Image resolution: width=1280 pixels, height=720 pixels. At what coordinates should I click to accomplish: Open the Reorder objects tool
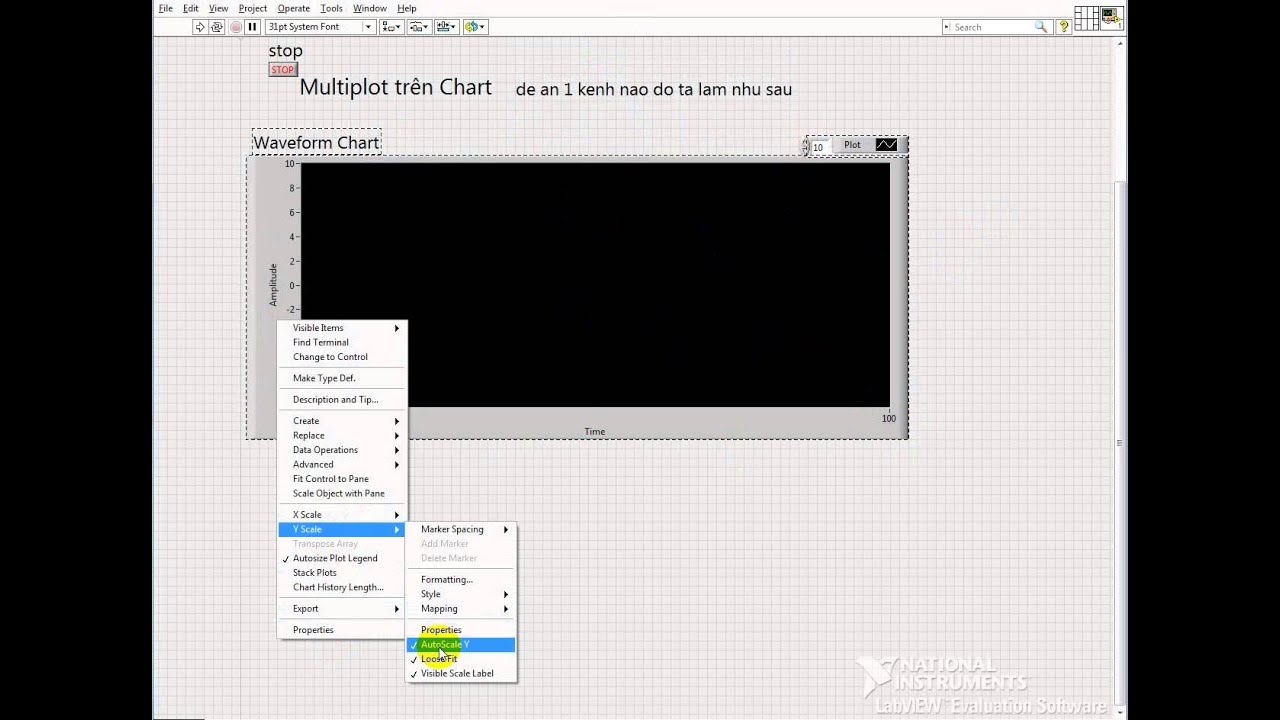click(x=475, y=27)
